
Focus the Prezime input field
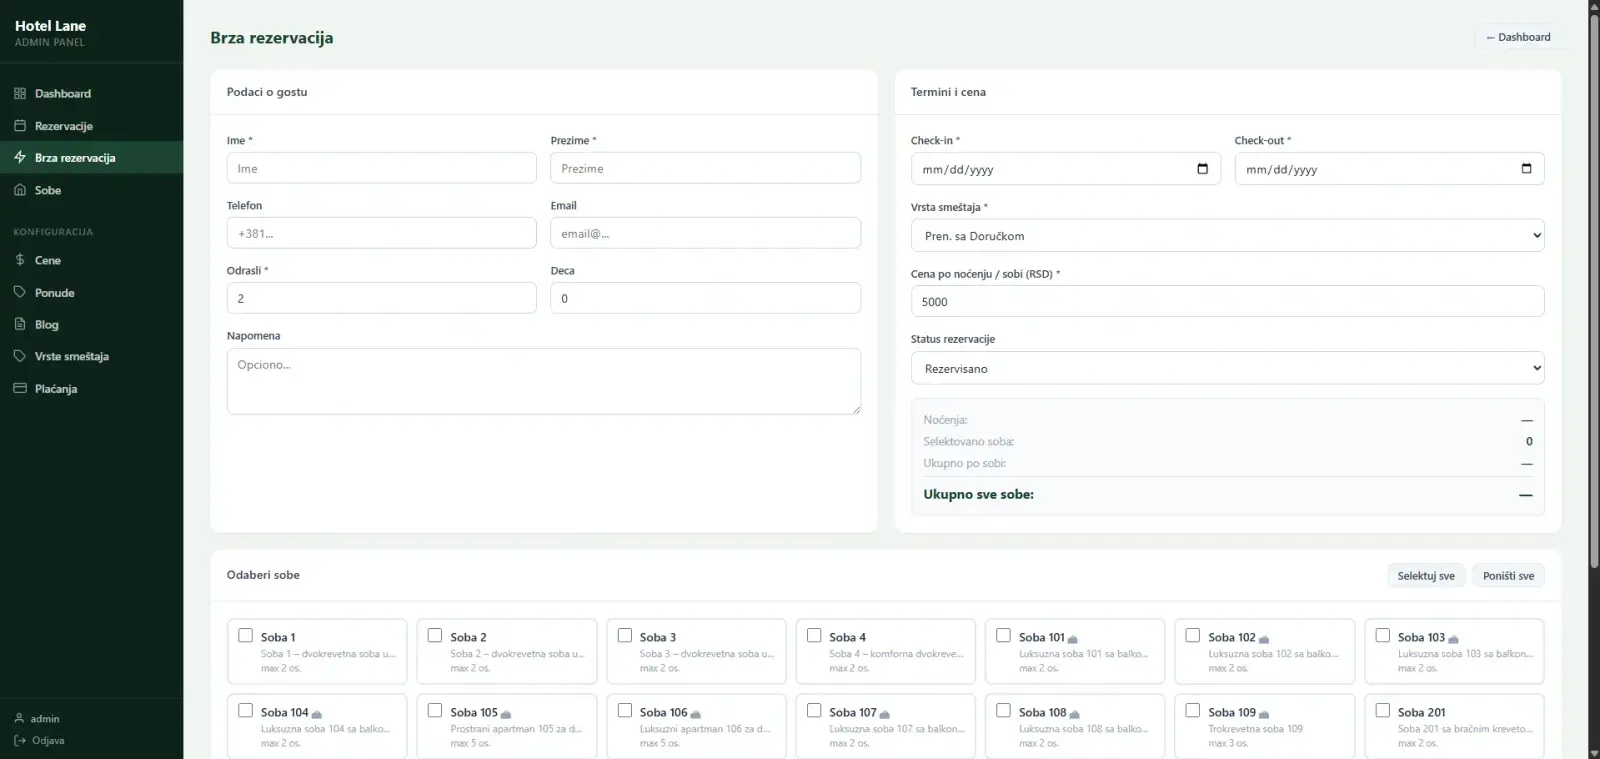[705, 168]
